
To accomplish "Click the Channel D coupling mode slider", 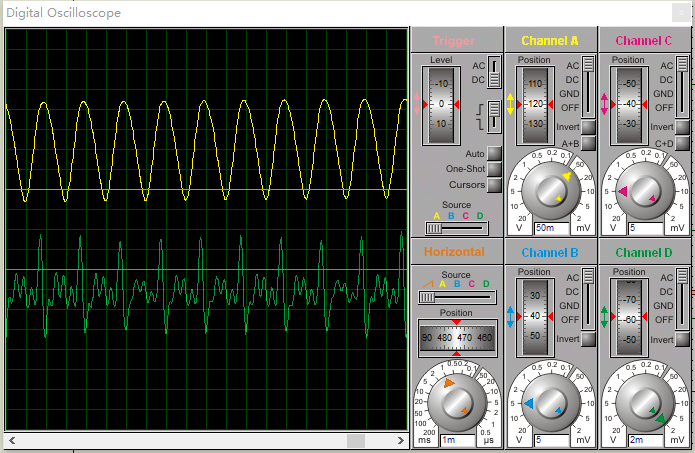I will click(x=682, y=298).
